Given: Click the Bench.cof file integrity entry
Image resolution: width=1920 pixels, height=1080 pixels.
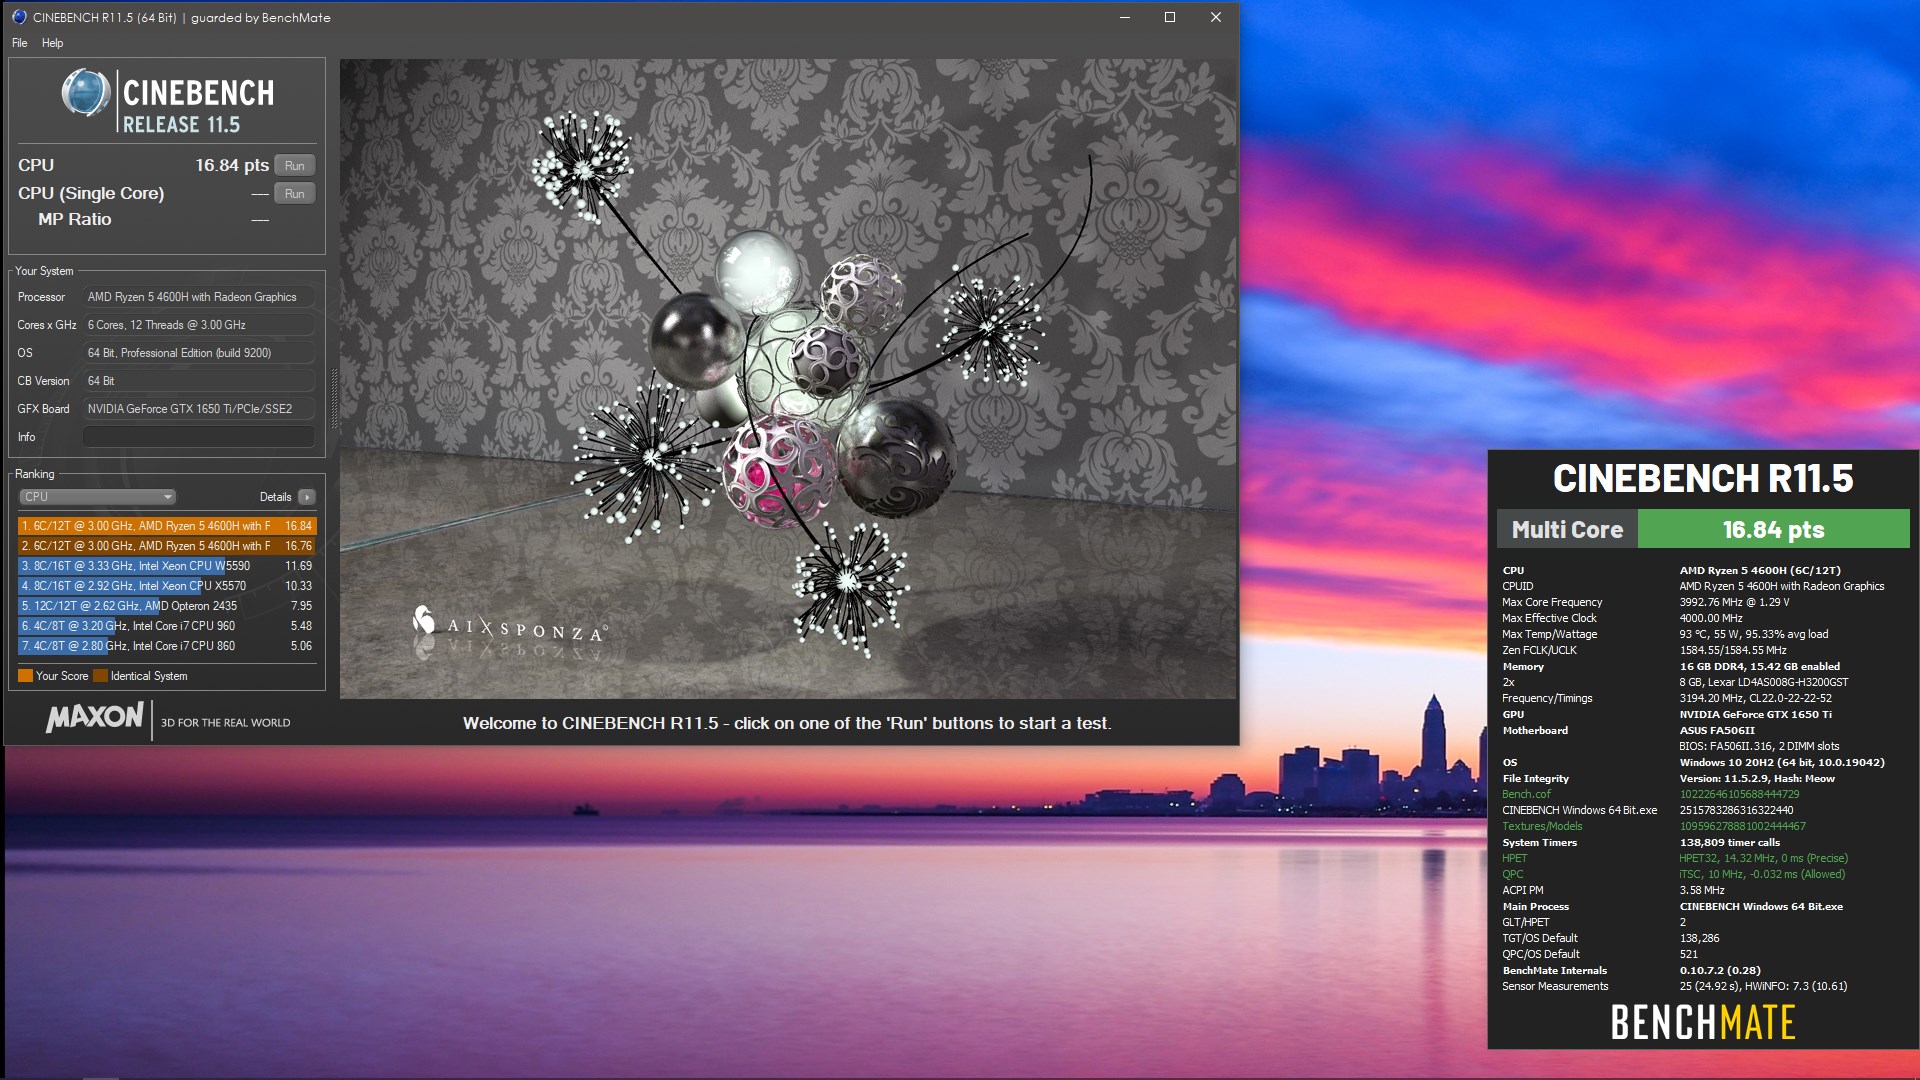Looking at the screenshot, I should coord(1526,794).
